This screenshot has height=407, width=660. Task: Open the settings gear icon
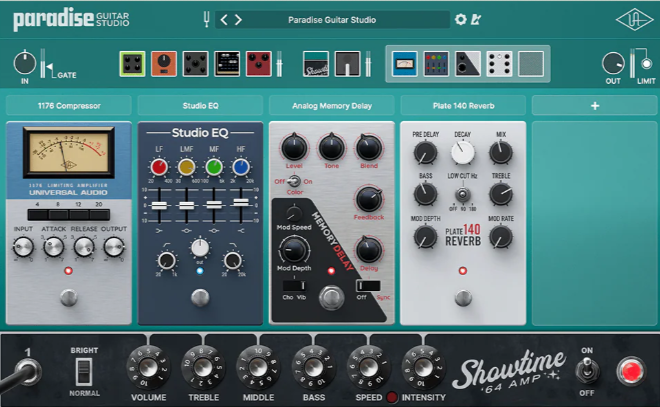460,19
